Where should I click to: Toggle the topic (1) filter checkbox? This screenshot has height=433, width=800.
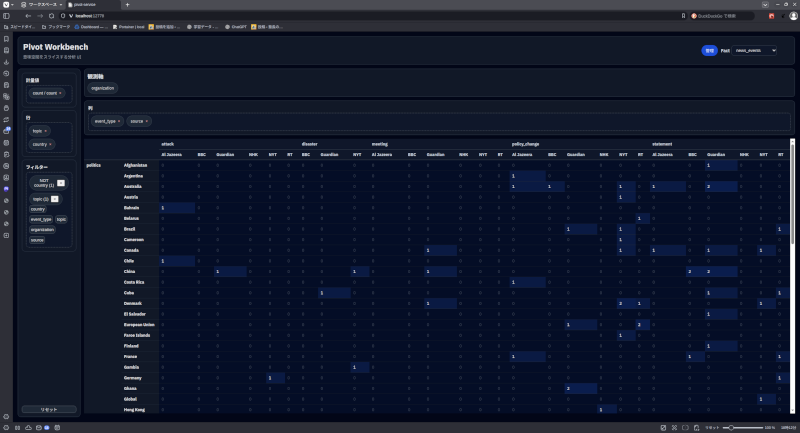coord(55,199)
